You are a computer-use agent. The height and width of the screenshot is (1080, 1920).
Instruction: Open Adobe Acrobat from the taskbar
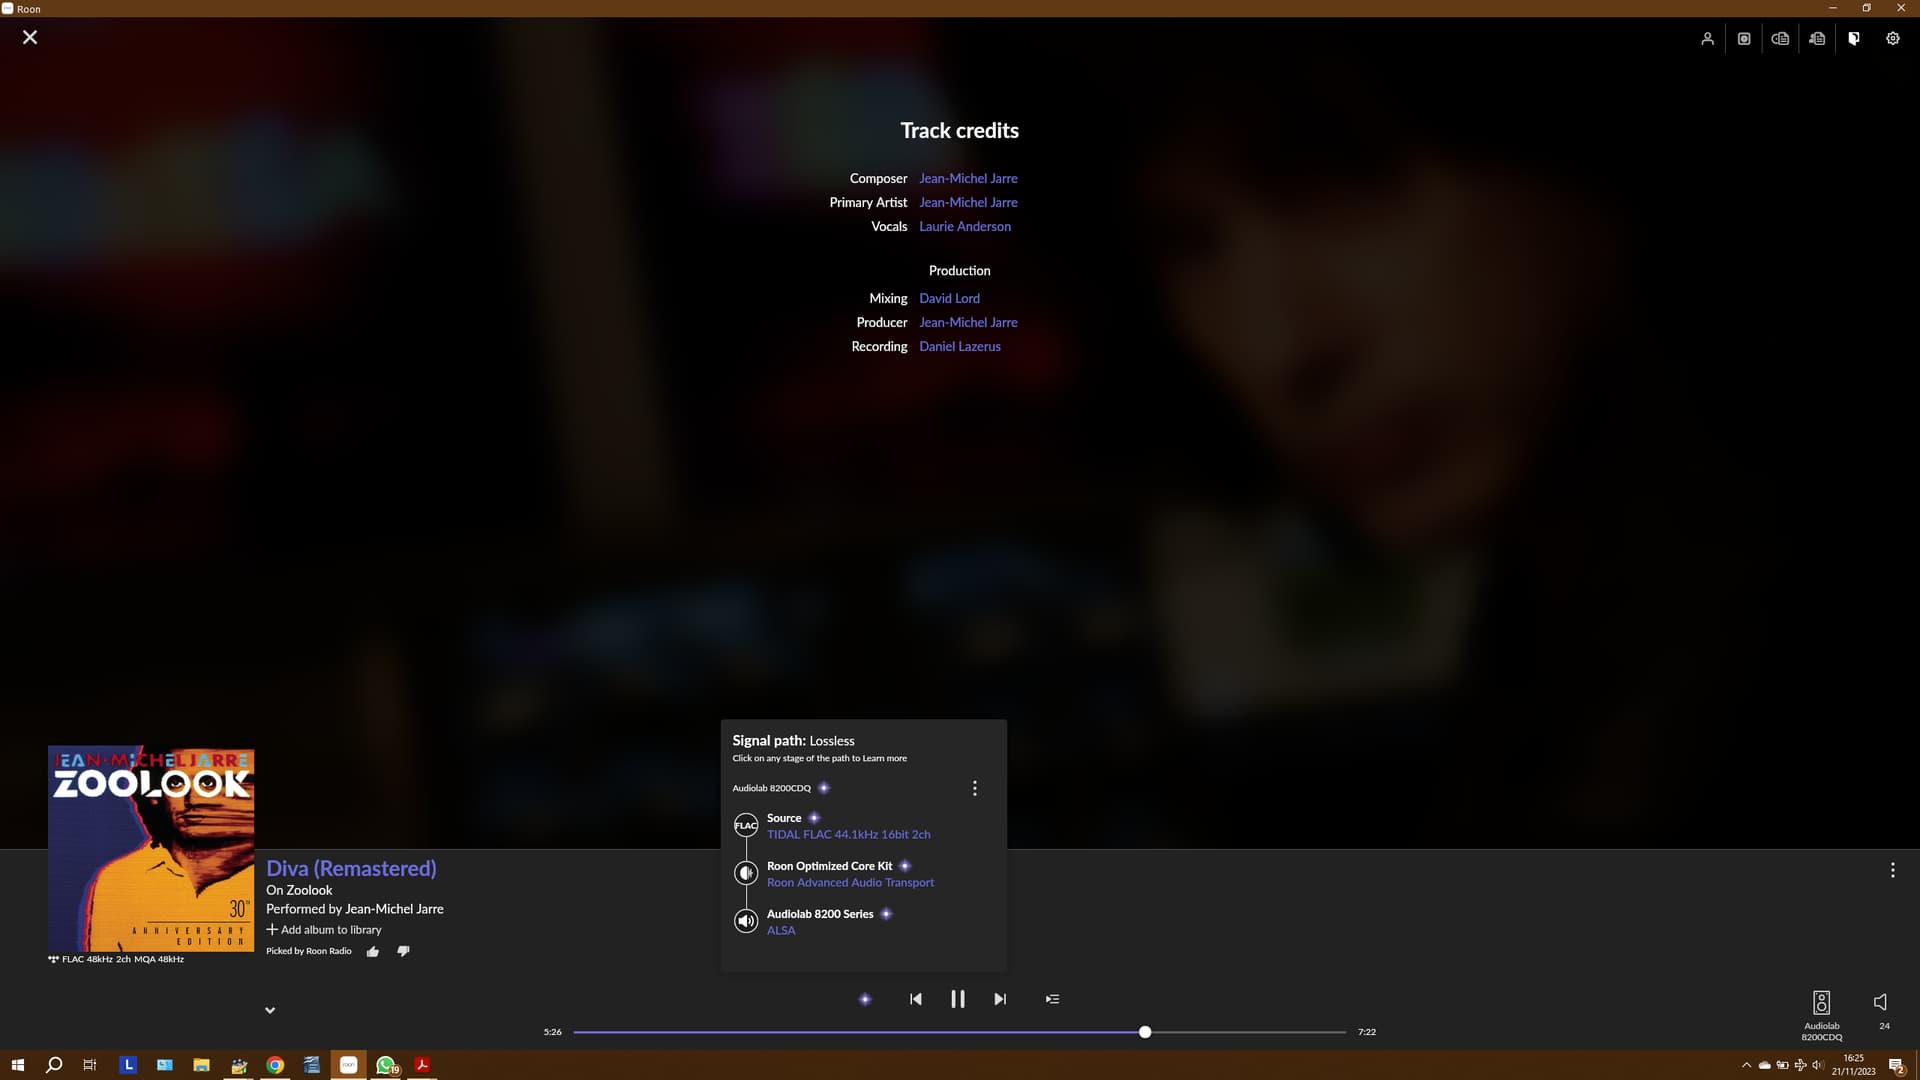(422, 1065)
